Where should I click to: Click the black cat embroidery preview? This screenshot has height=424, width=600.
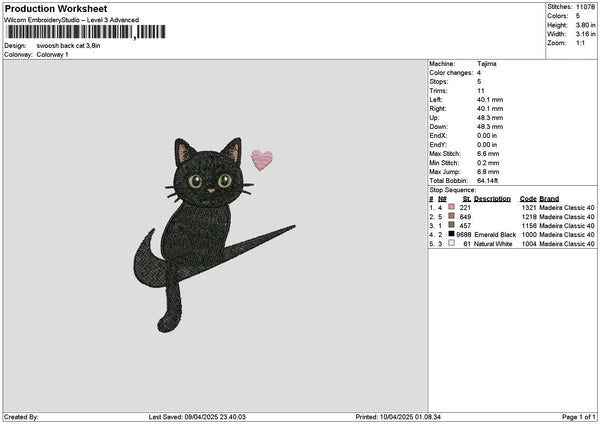[214, 235]
